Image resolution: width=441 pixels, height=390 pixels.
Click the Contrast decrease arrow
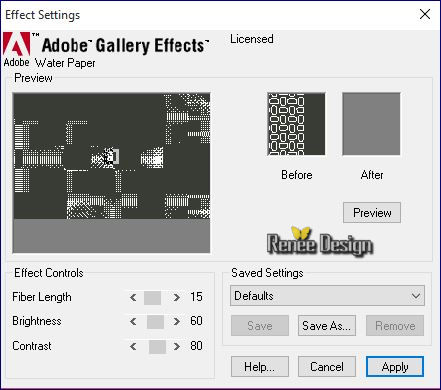click(x=133, y=347)
